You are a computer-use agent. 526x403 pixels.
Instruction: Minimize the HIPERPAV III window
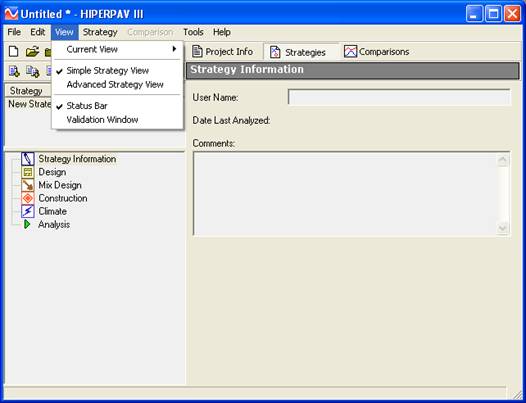click(x=474, y=14)
